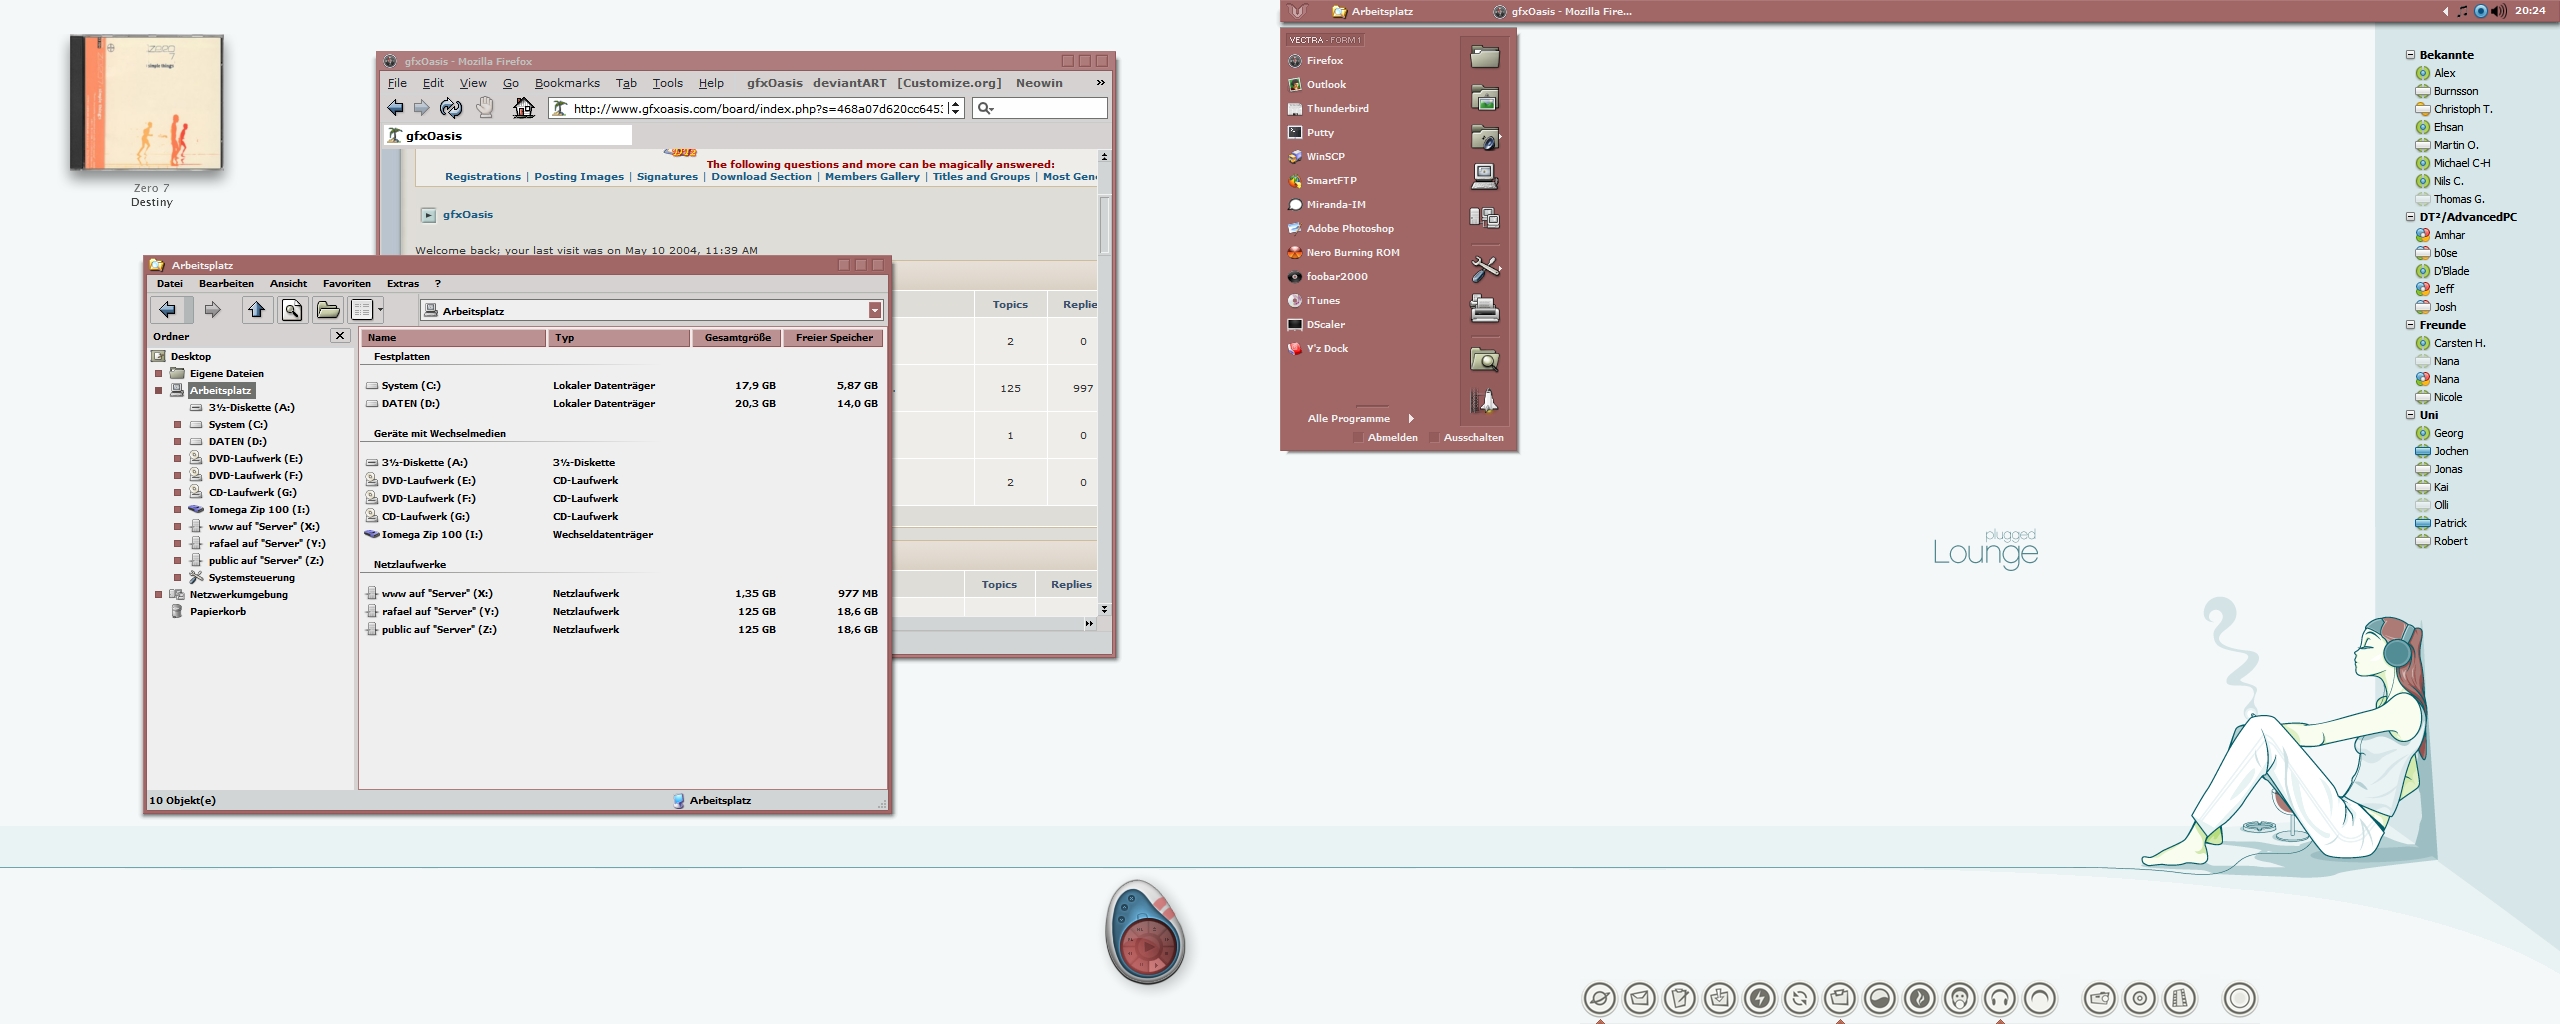Viewport: 2560px width, 1024px height.
Task: Open the network connections icon in start menu
Action: (x=1485, y=217)
